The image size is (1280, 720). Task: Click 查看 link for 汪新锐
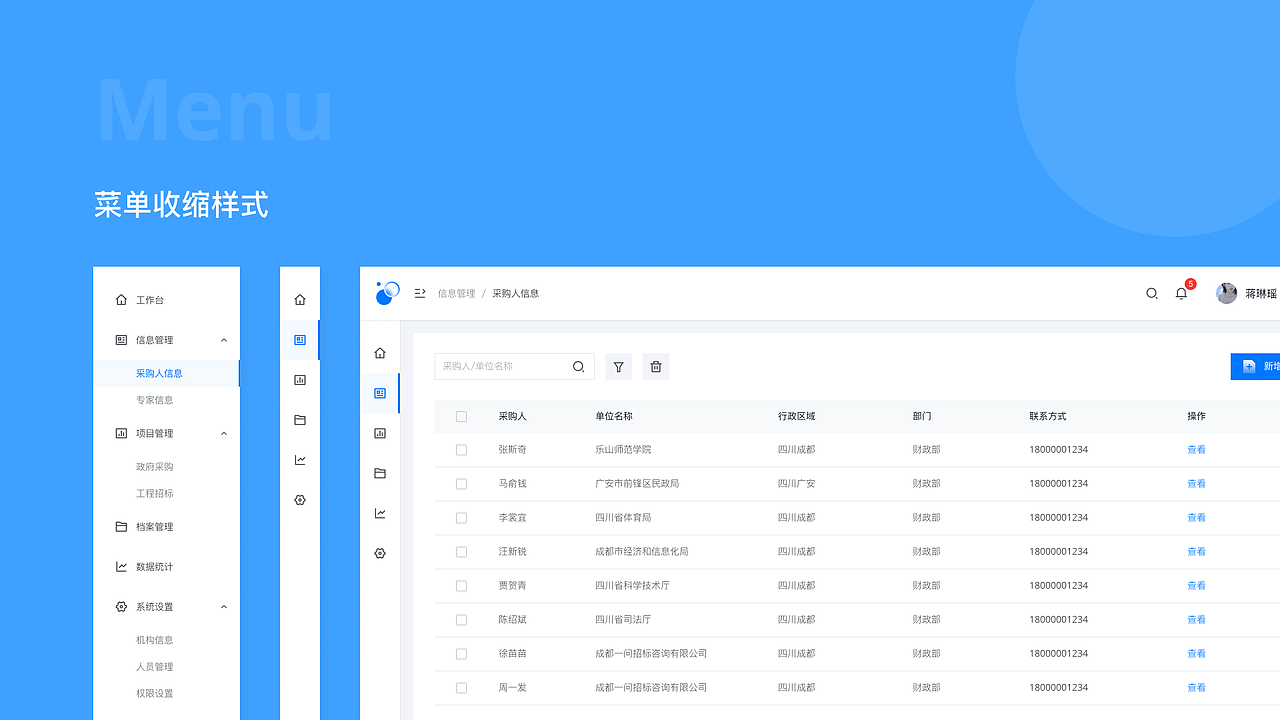pyautogui.click(x=1196, y=552)
